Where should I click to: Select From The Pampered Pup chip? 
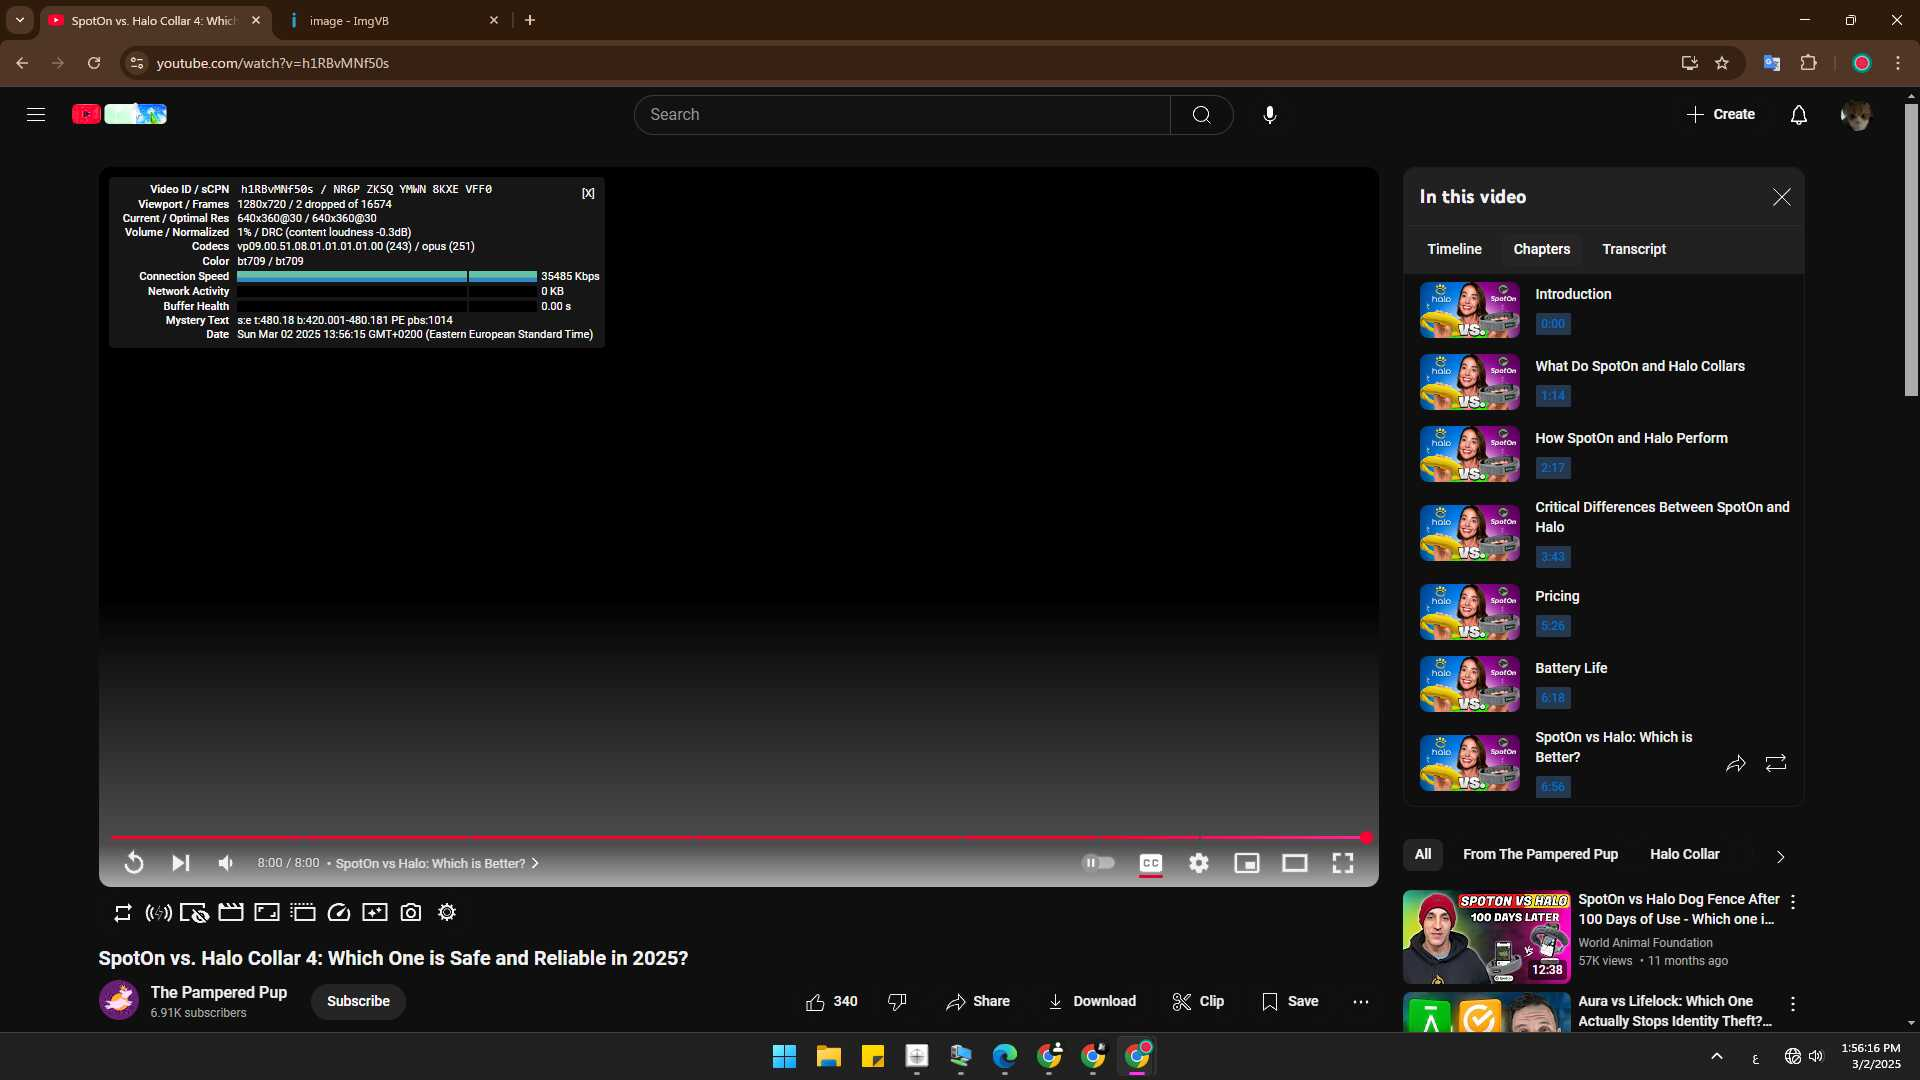point(1540,854)
